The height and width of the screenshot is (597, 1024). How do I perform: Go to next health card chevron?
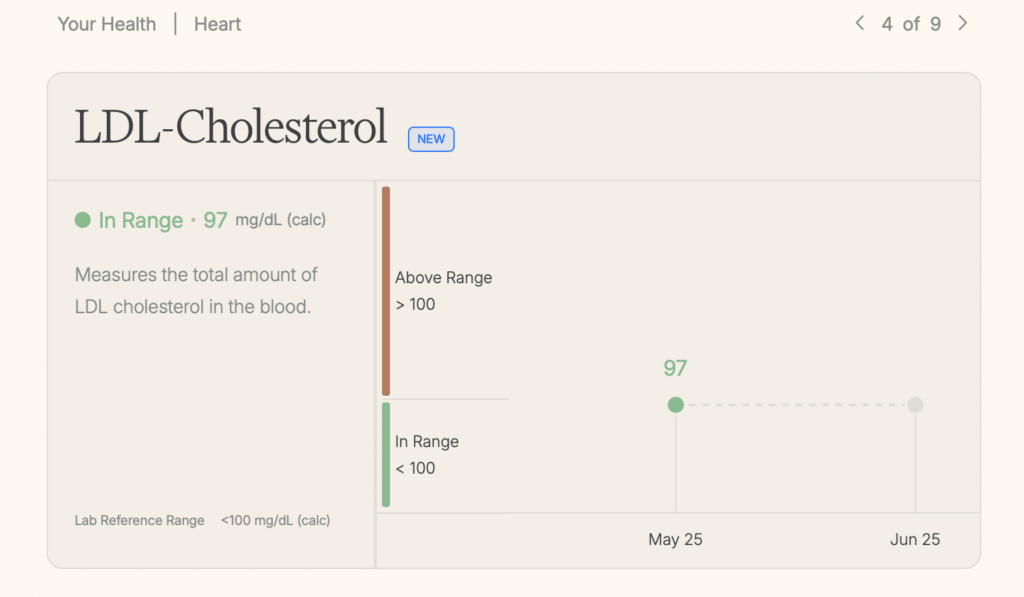point(963,23)
